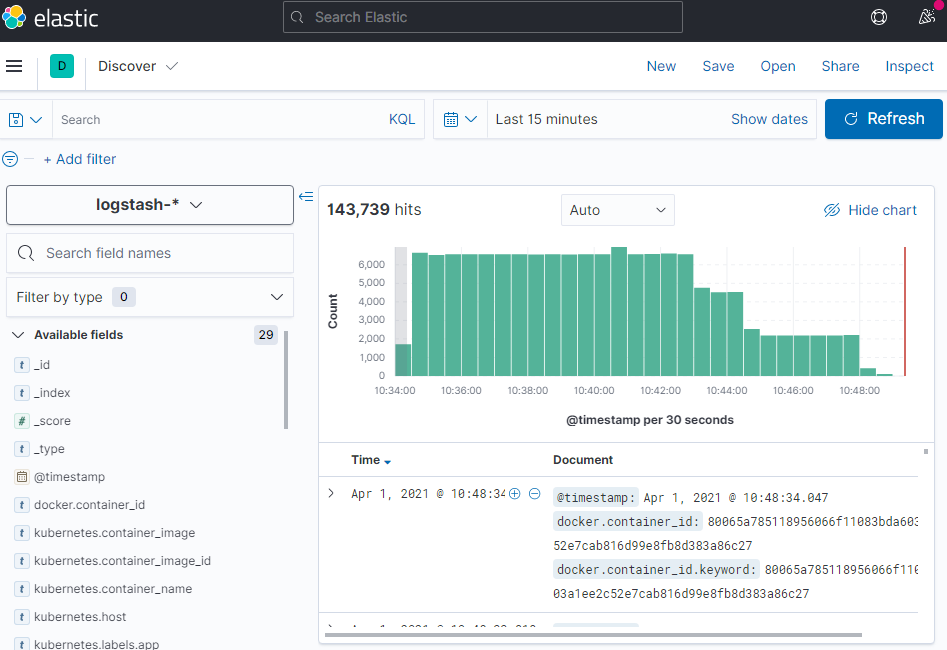Click the Add filter link
This screenshot has width=947, height=650.
point(80,159)
